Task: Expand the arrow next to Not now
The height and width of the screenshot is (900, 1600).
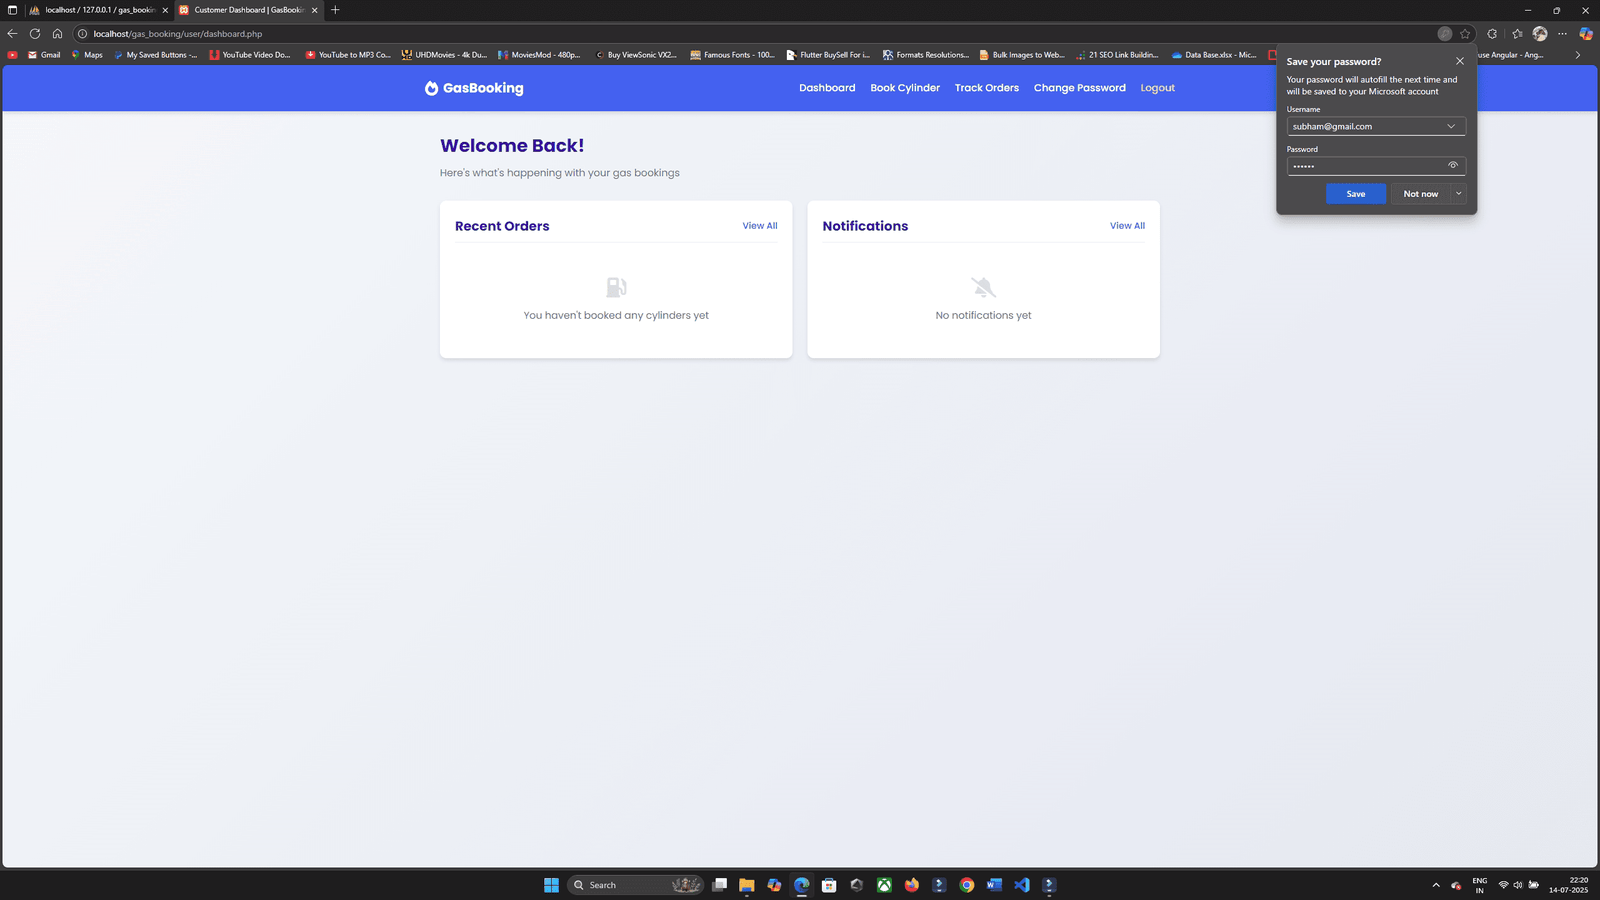Action: point(1459,194)
